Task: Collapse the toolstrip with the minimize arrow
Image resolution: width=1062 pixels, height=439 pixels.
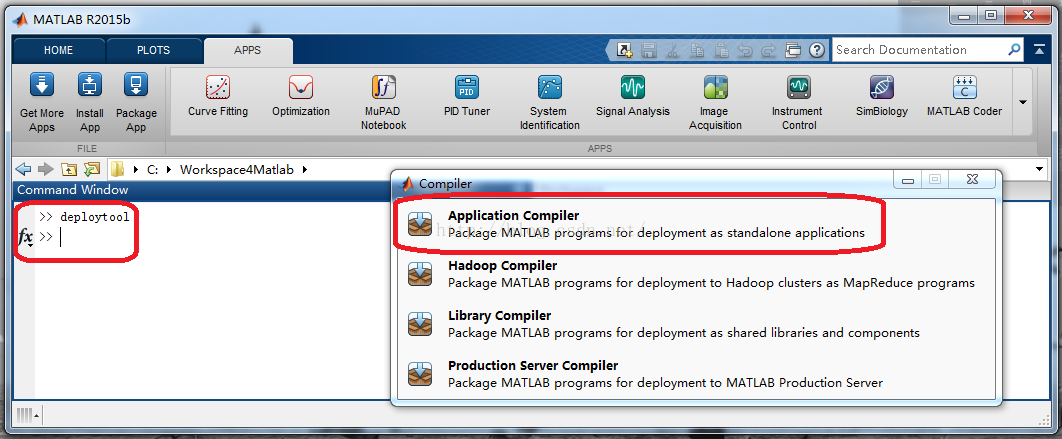Action: pyautogui.click(x=1039, y=50)
